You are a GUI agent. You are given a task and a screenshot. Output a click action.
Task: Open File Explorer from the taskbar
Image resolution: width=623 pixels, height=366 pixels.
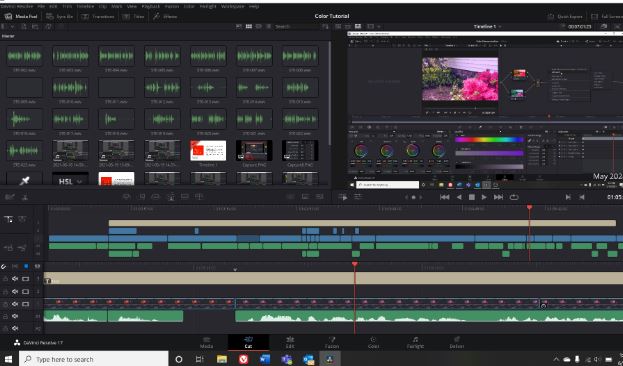[x=222, y=359]
